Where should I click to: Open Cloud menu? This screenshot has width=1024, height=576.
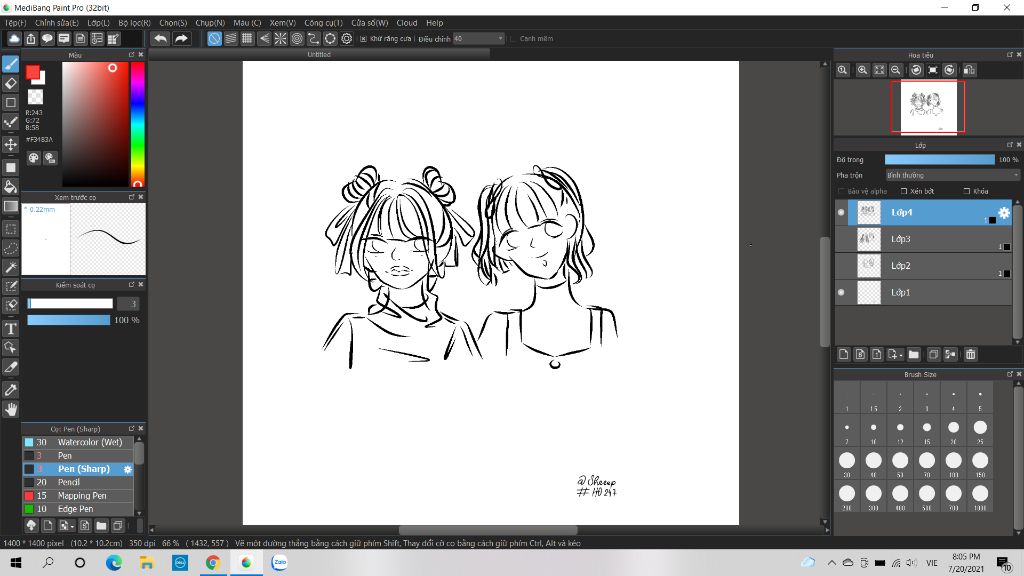407,23
